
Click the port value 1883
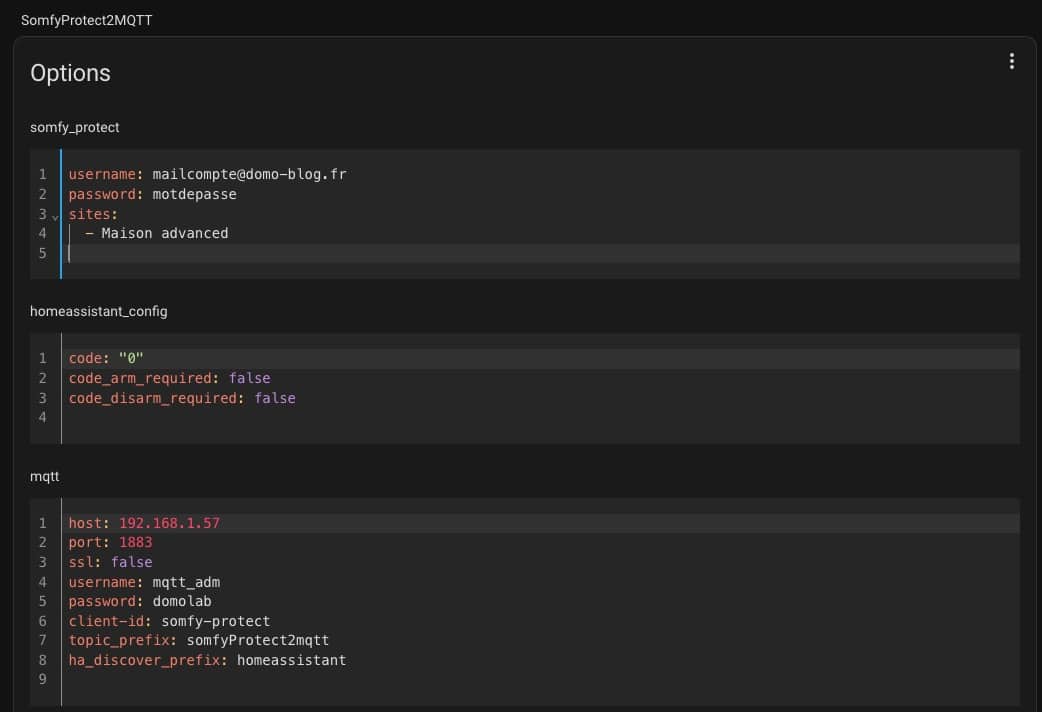pyautogui.click(x=135, y=542)
